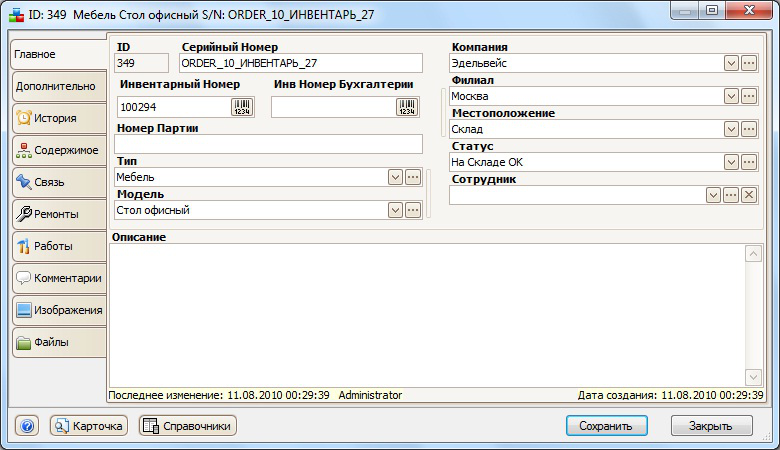Viewport: 780px width, 450px height.
Task: Click ellipsis button next to Компания field
Action: pos(749,63)
